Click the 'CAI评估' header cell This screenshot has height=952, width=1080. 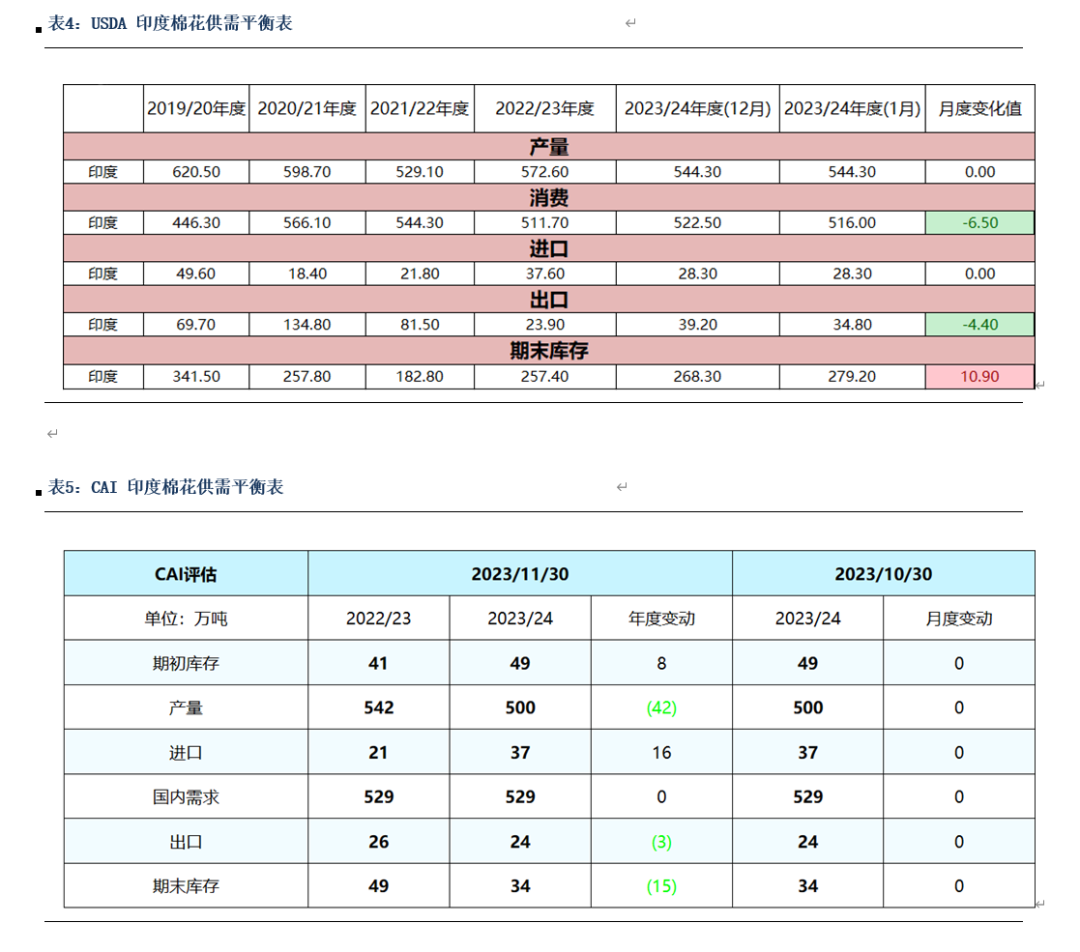(186, 574)
